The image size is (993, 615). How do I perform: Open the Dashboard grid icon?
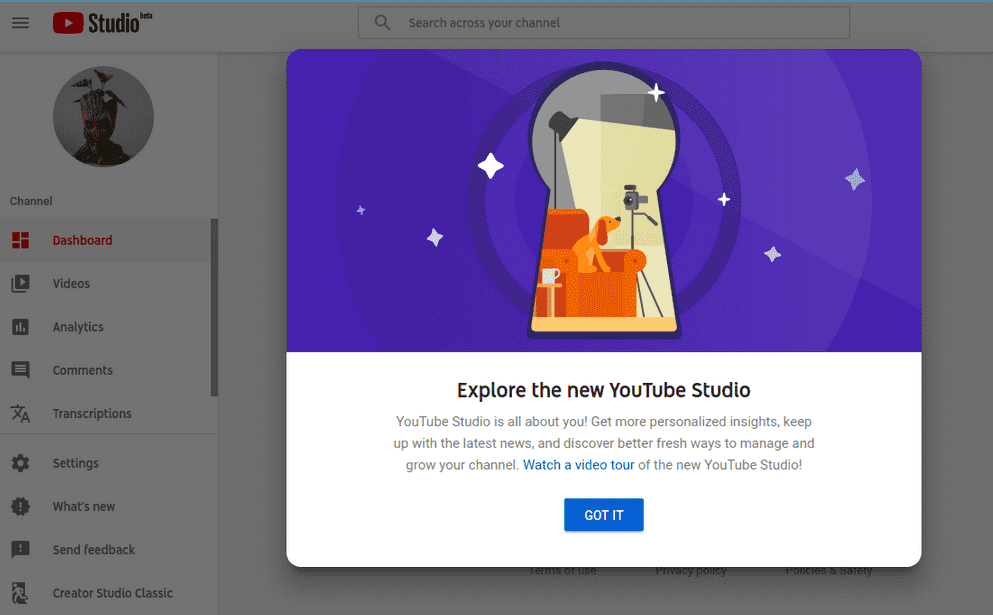tap(21, 240)
